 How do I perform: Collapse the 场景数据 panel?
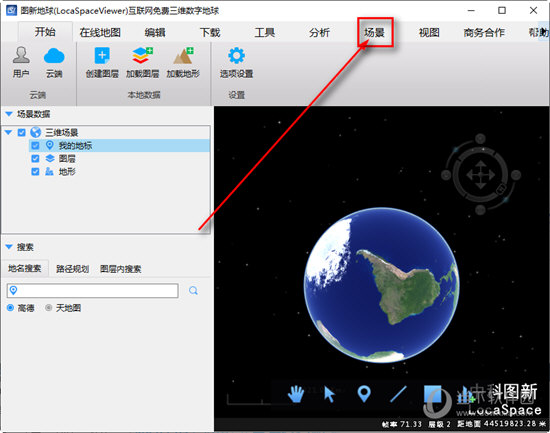tap(9, 114)
